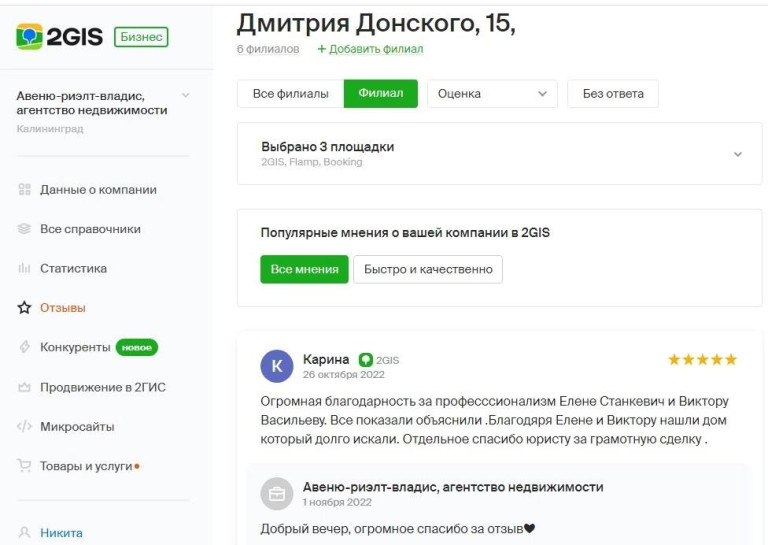Click the layers icon for all directories
The width and height of the screenshot is (768, 545).
tap(24, 229)
